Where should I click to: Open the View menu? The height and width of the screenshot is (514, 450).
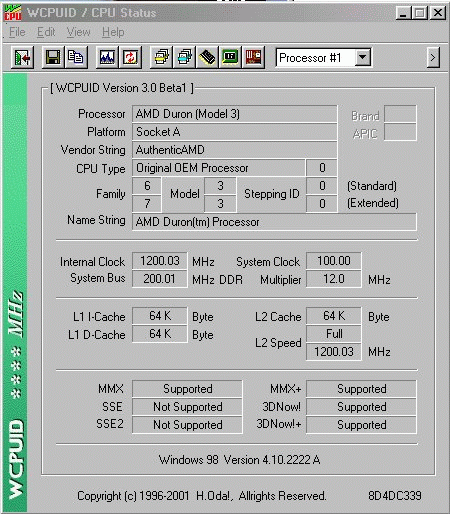[78, 32]
